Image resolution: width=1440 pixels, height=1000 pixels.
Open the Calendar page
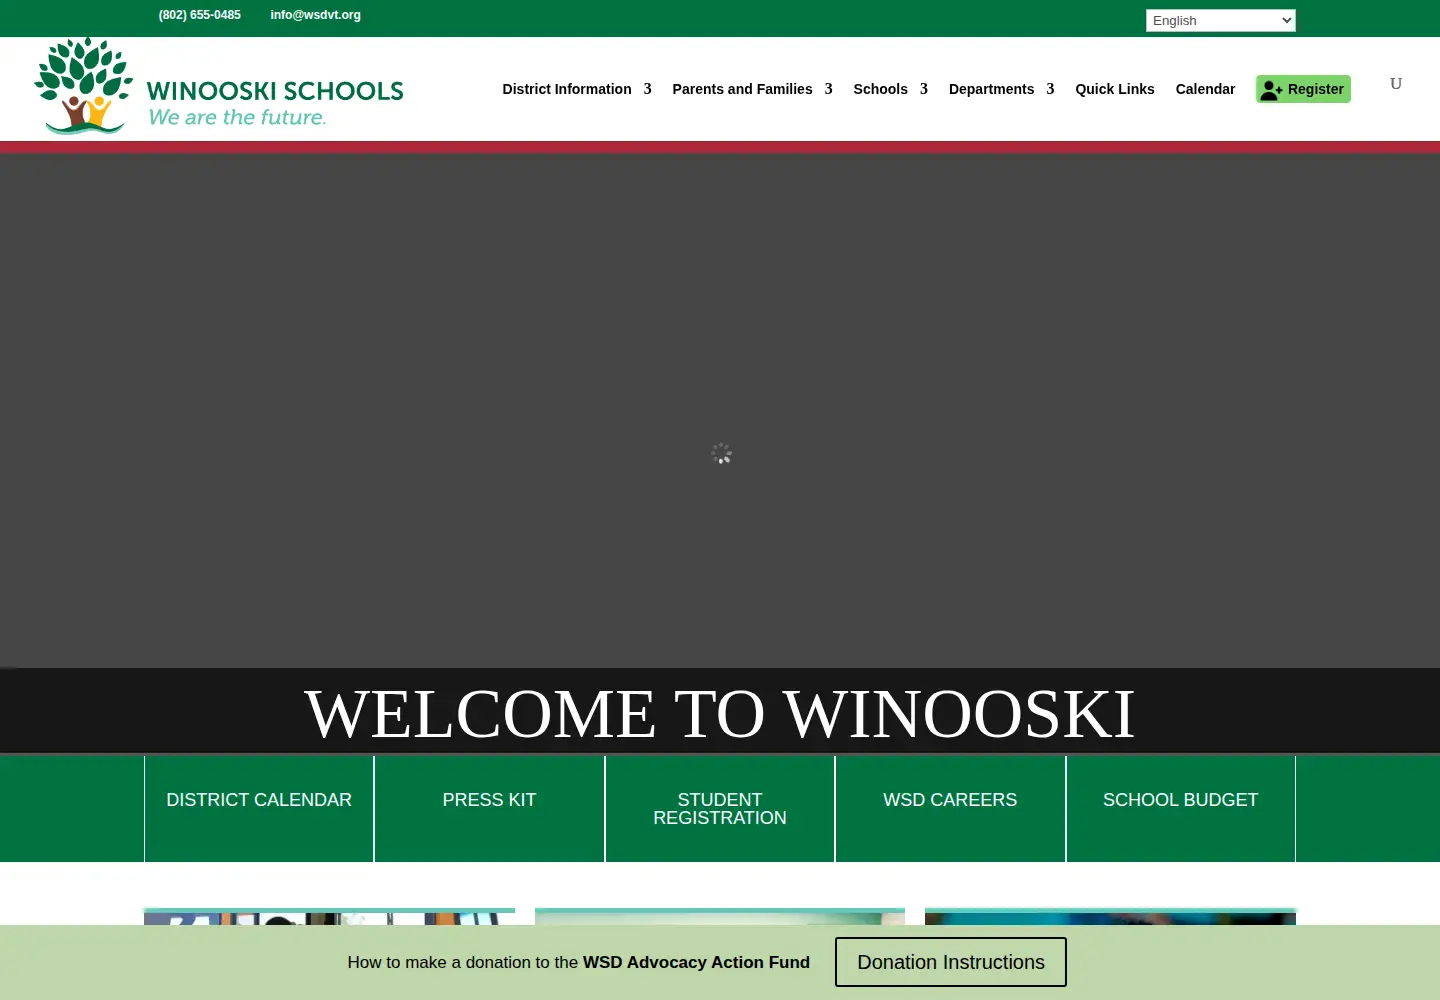[x=1205, y=89]
